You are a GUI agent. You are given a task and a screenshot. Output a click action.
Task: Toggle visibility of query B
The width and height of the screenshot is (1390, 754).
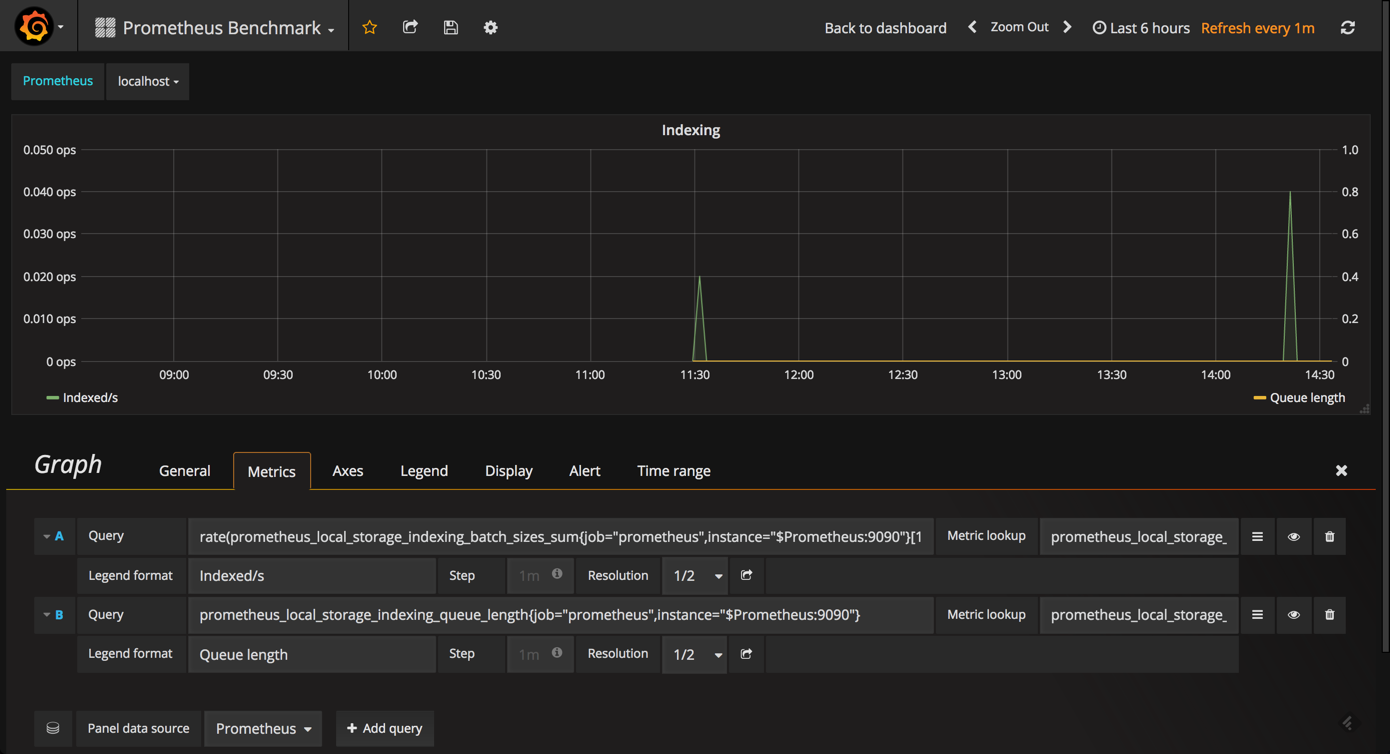[x=1294, y=615]
